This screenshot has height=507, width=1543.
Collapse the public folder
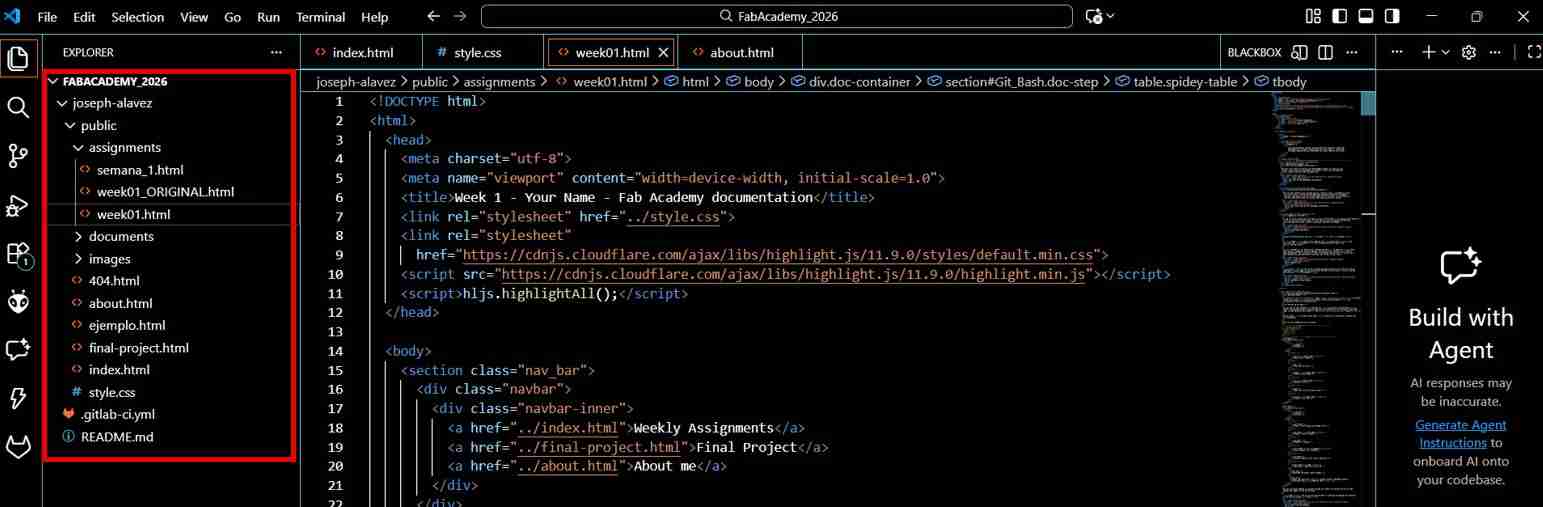(70, 126)
